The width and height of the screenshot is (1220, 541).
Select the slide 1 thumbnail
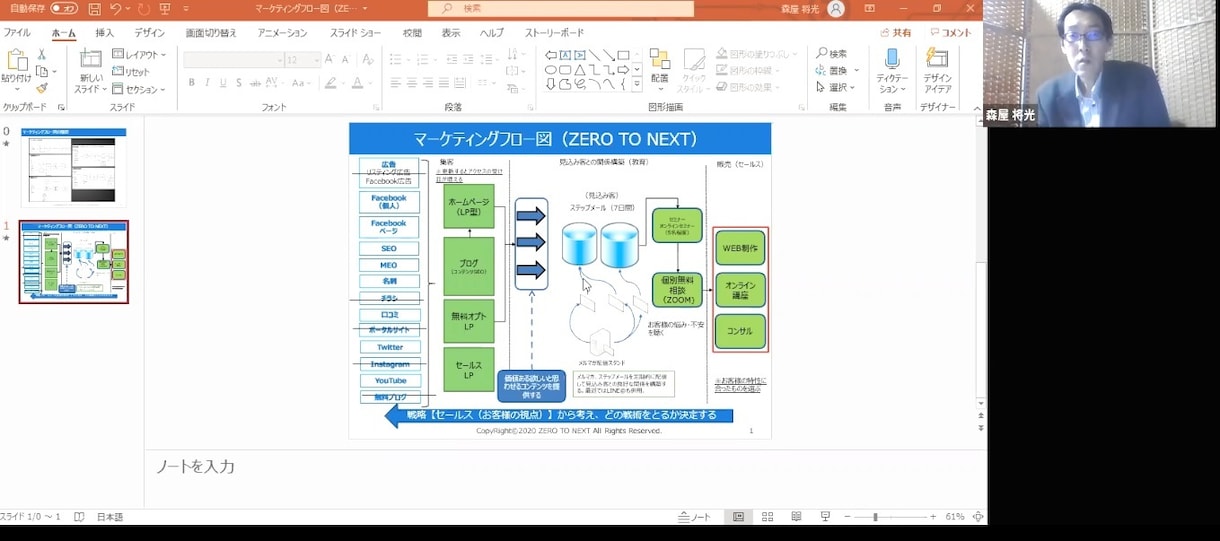[74, 262]
